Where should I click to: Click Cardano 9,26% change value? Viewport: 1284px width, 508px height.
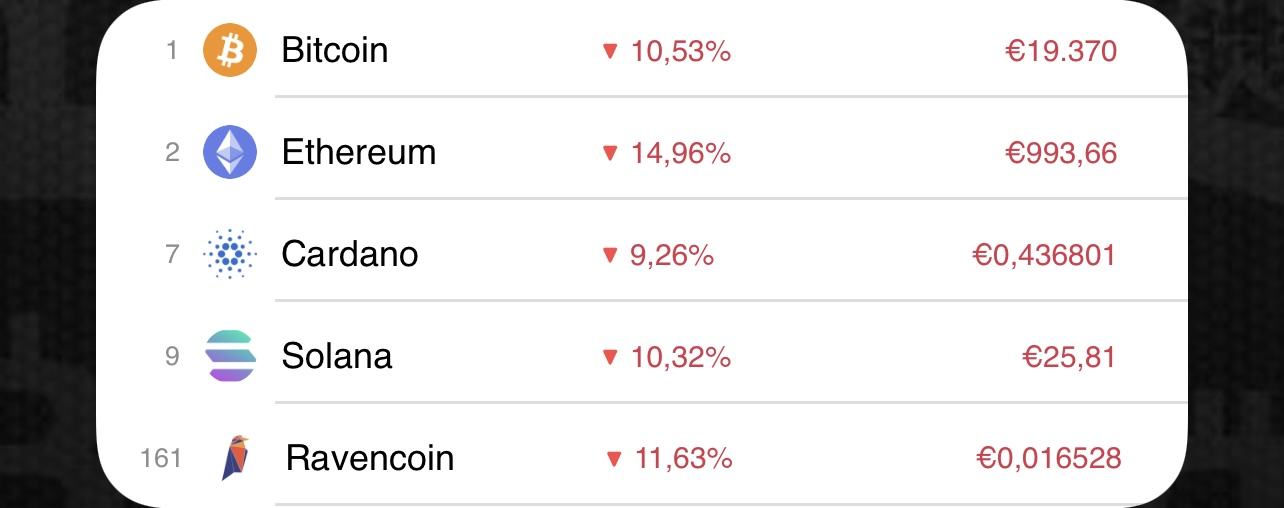click(x=671, y=255)
